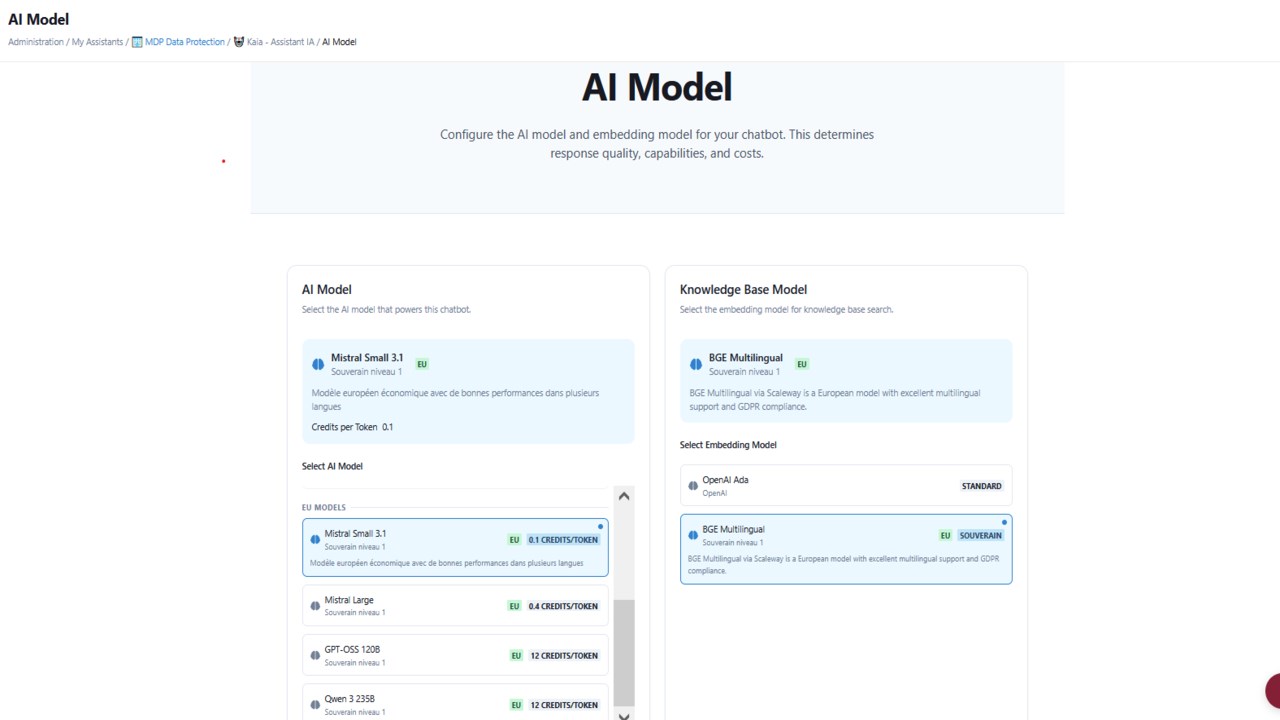This screenshot has height=720, width=1280.
Task: Select the OpenAI Ada embedding model
Action: point(846,485)
